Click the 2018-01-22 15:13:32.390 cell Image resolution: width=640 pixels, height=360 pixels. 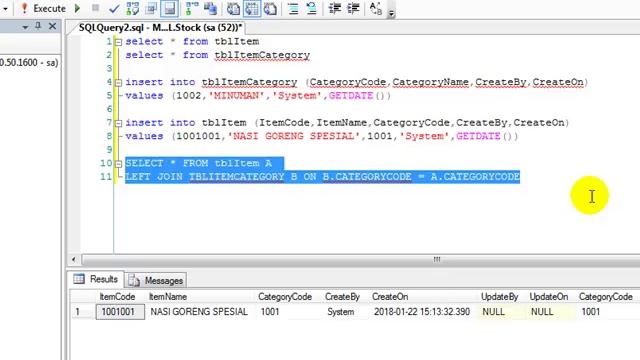[x=422, y=312]
